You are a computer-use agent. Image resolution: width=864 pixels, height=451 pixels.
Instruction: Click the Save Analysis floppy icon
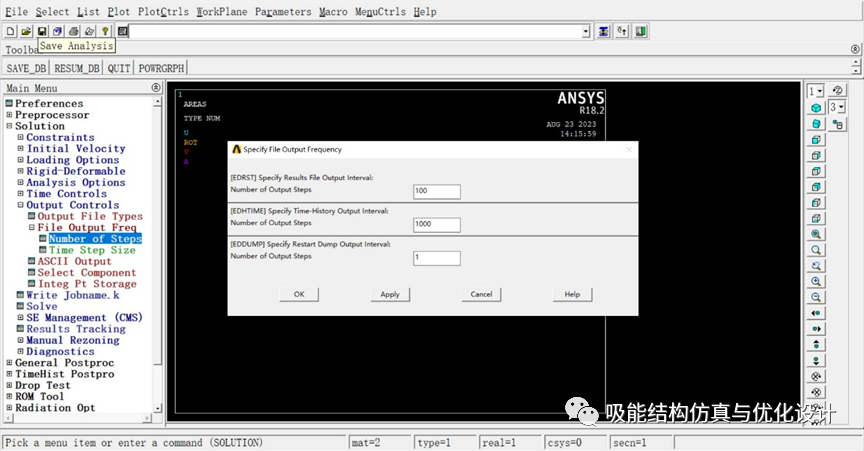pyautogui.click(x=42, y=31)
